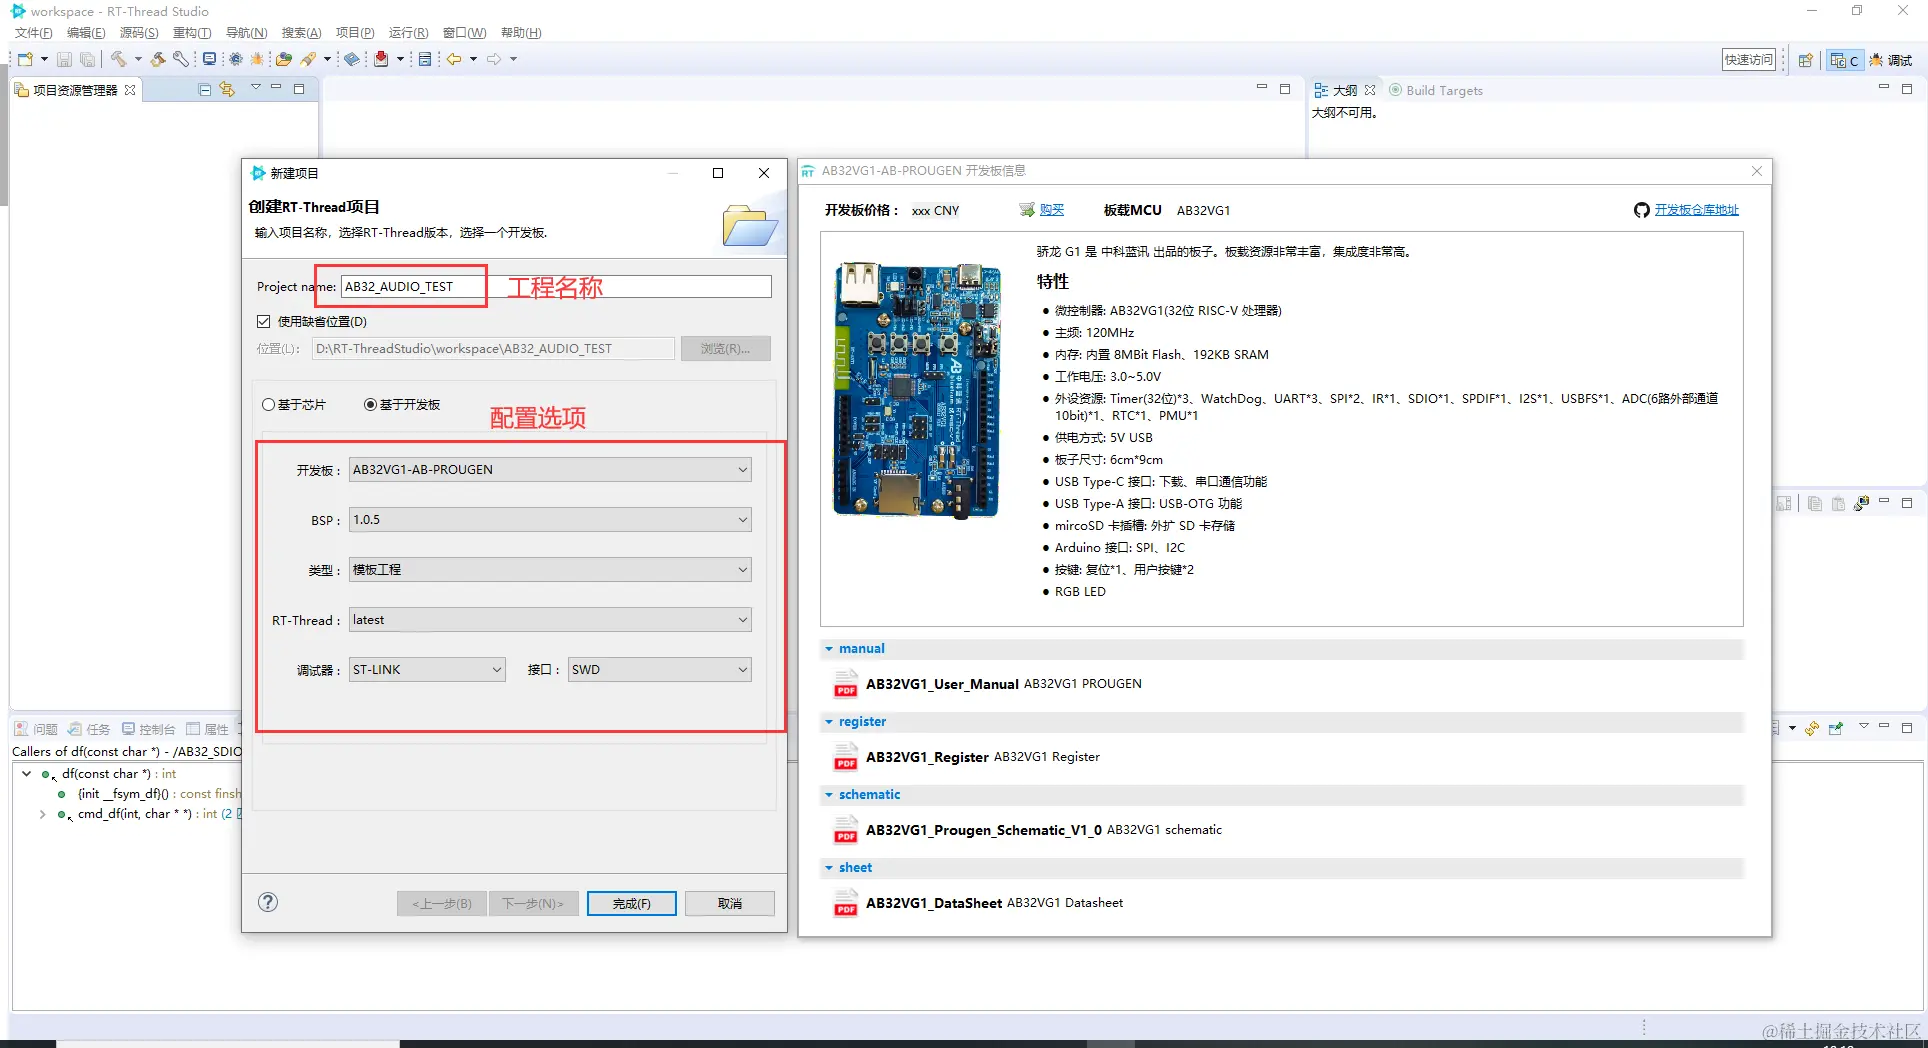The width and height of the screenshot is (1928, 1048).
Task: Collapse the schematic section
Action: tap(829, 795)
